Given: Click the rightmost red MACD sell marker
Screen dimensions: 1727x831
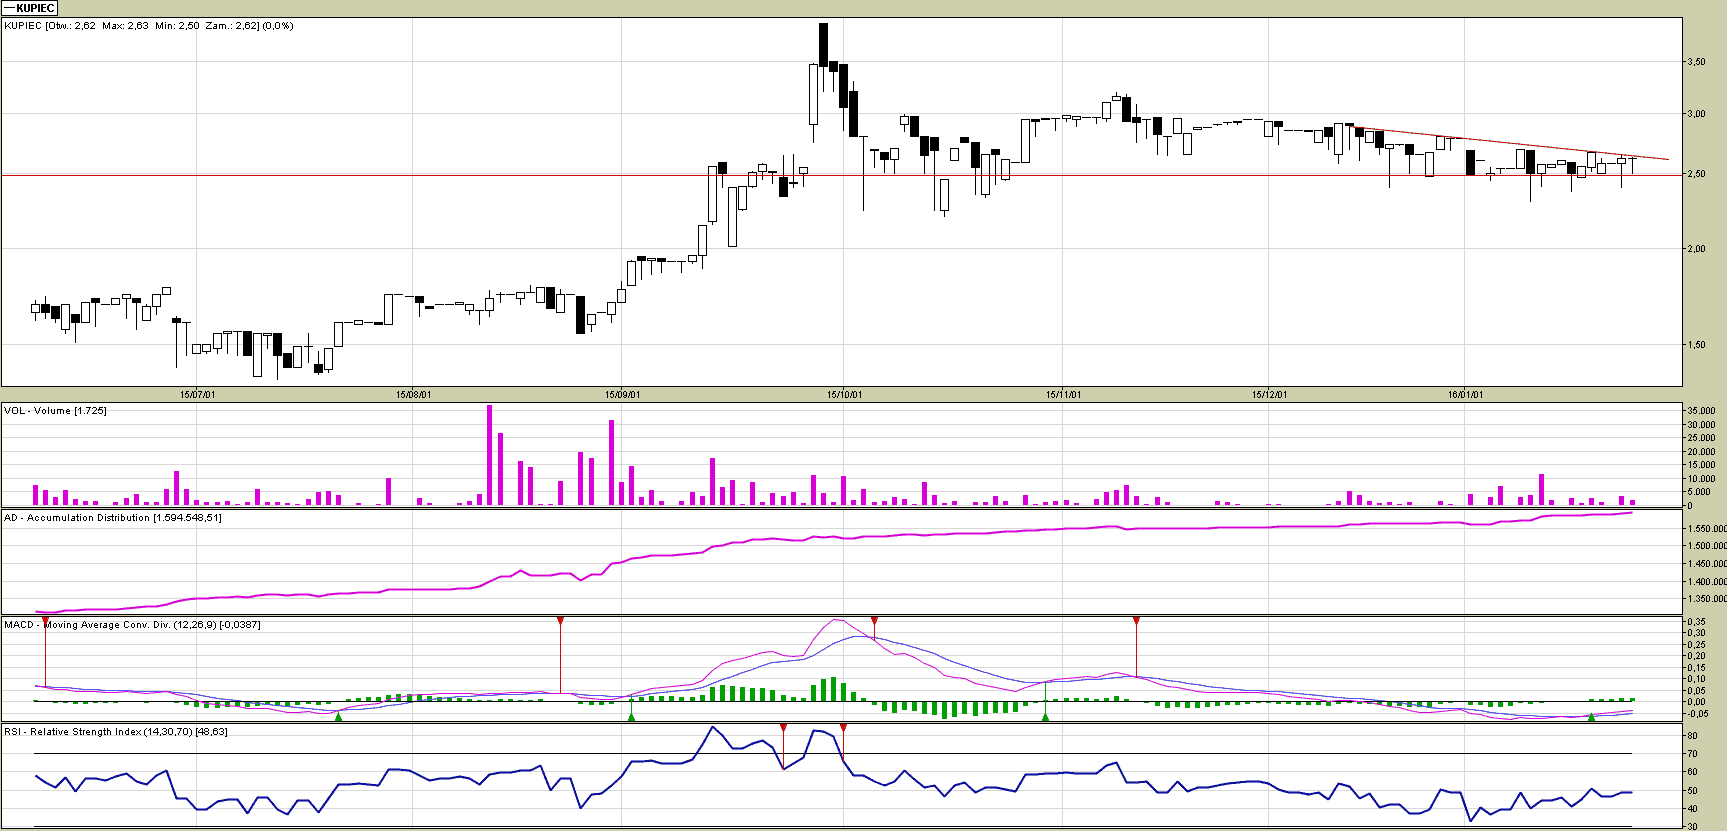Looking at the screenshot, I should [x=1136, y=622].
